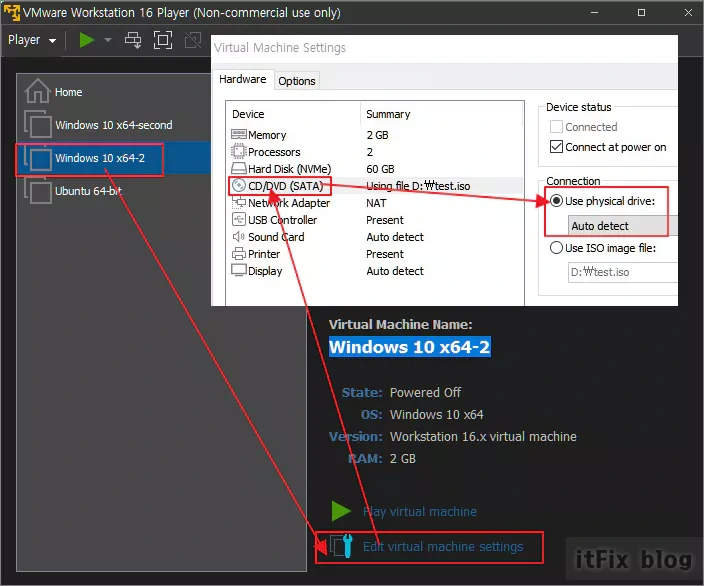Toggle Connect at power on checkbox
Screen dimensions: 704x586
pyautogui.click(x=556, y=147)
